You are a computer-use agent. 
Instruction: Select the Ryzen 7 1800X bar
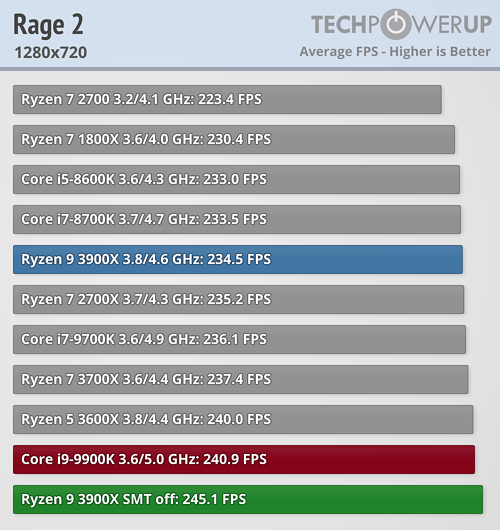tap(234, 139)
